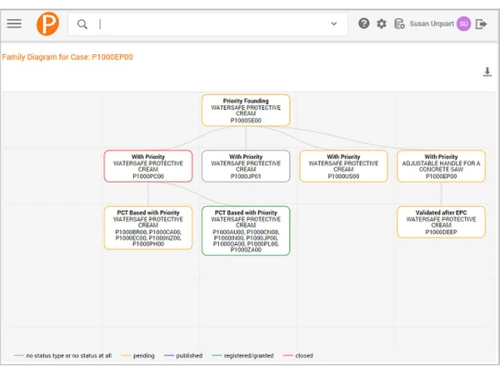The height and width of the screenshot is (375, 500).
Task: Click the 'closed' legend entry
Action: click(x=298, y=356)
